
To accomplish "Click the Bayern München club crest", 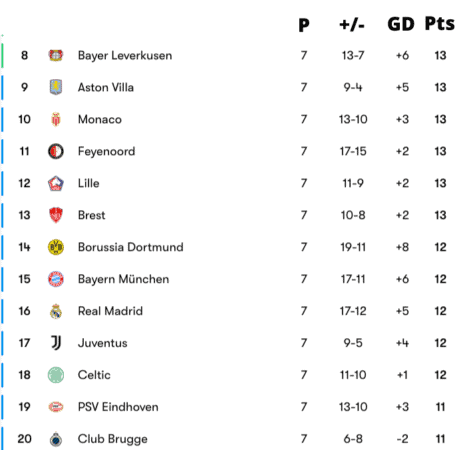I will click(56, 279).
